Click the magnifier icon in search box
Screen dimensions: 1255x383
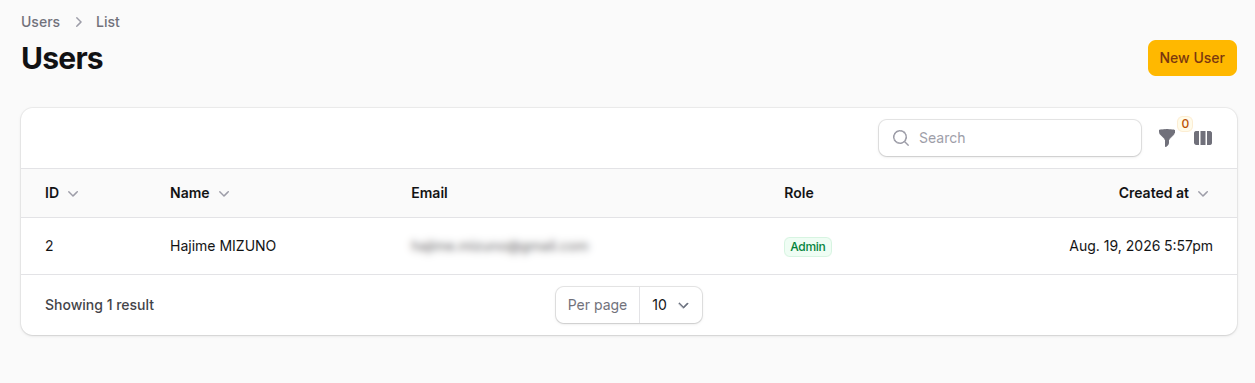pos(900,138)
